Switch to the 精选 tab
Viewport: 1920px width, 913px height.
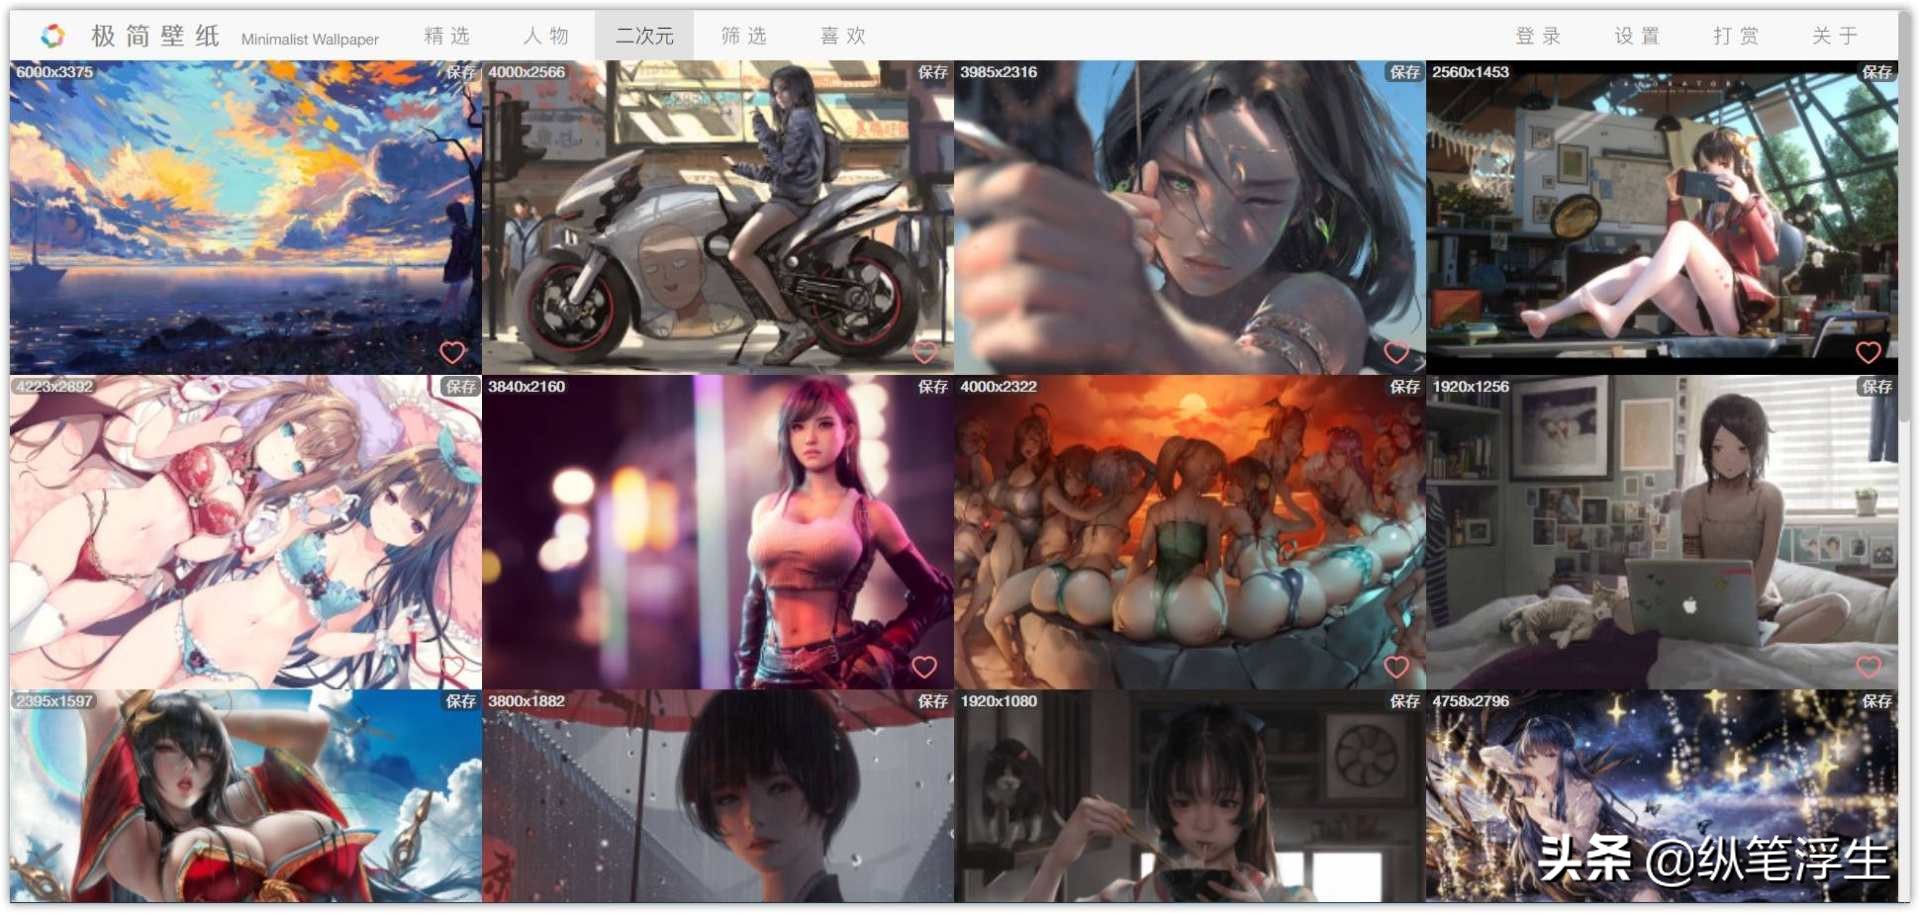pyautogui.click(x=448, y=35)
